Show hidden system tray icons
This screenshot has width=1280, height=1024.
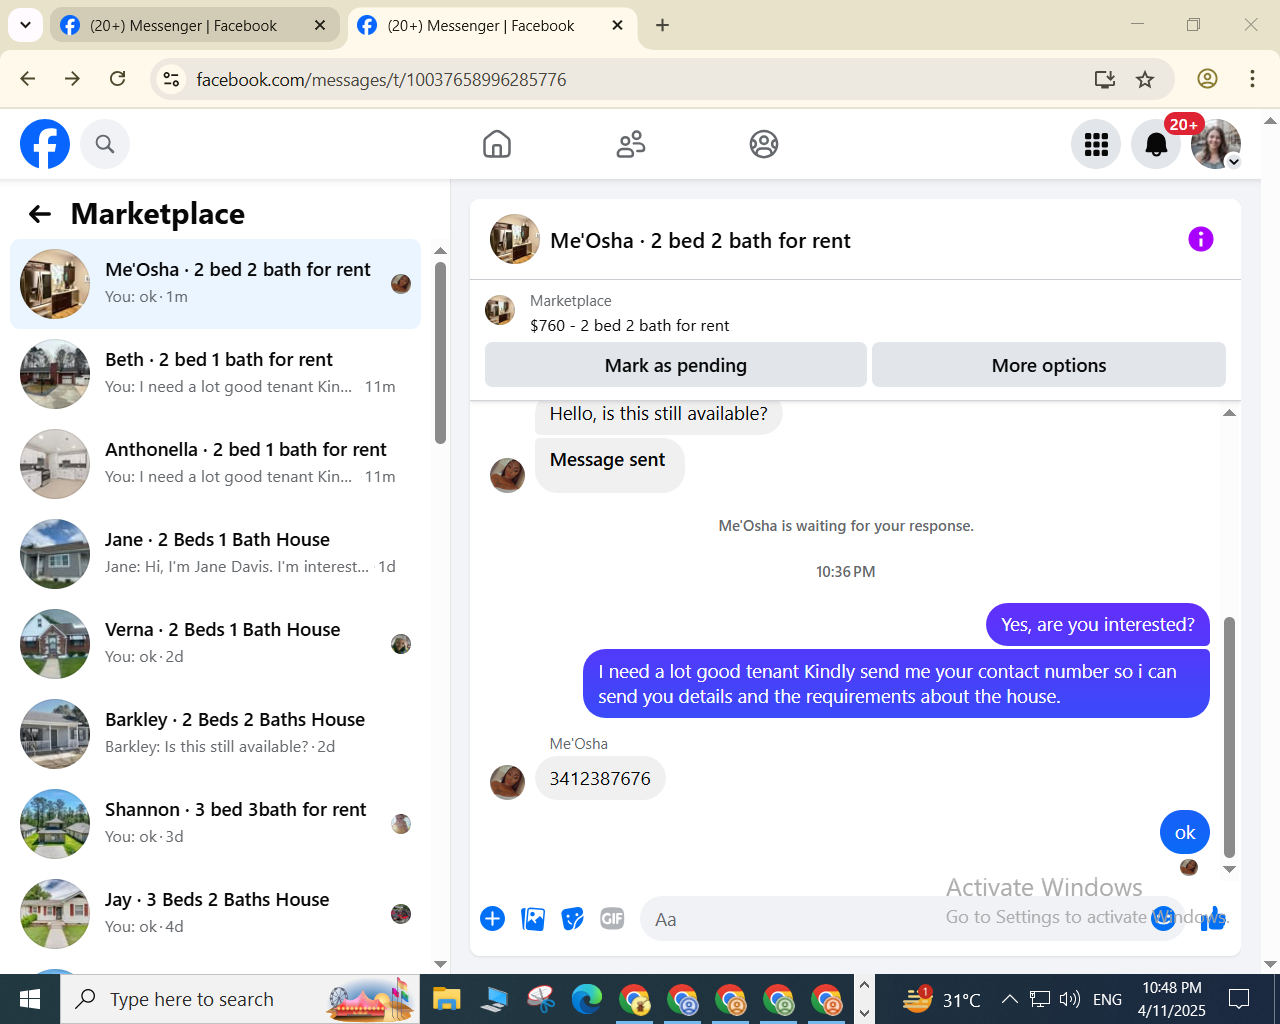coord(1010,999)
